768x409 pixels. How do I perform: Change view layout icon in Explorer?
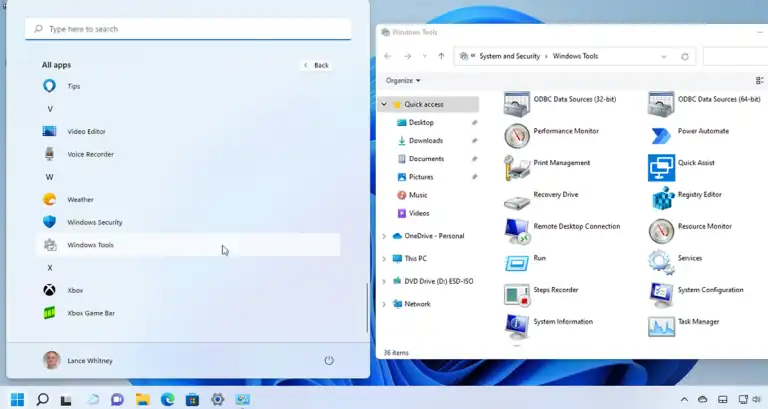click(x=760, y=80)
